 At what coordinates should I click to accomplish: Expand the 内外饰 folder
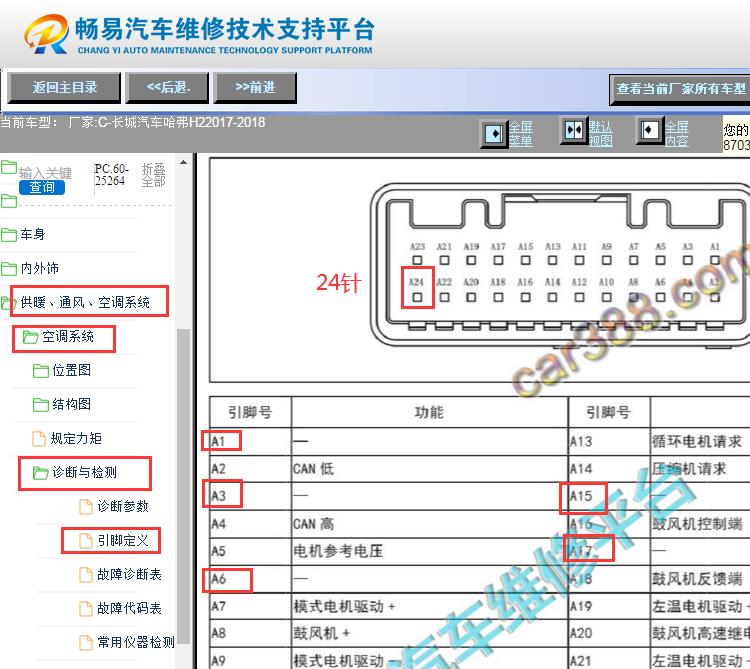point(39,268)
